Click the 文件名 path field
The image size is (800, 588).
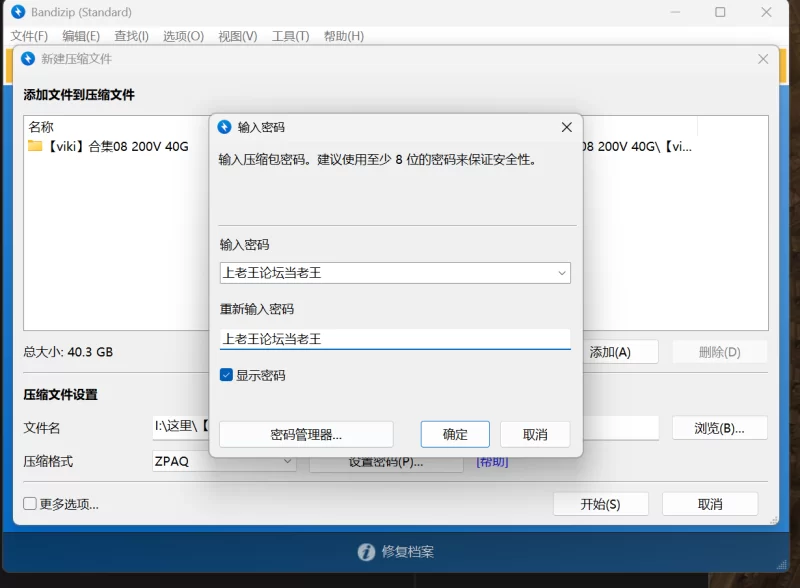click(x=181, y=426)
